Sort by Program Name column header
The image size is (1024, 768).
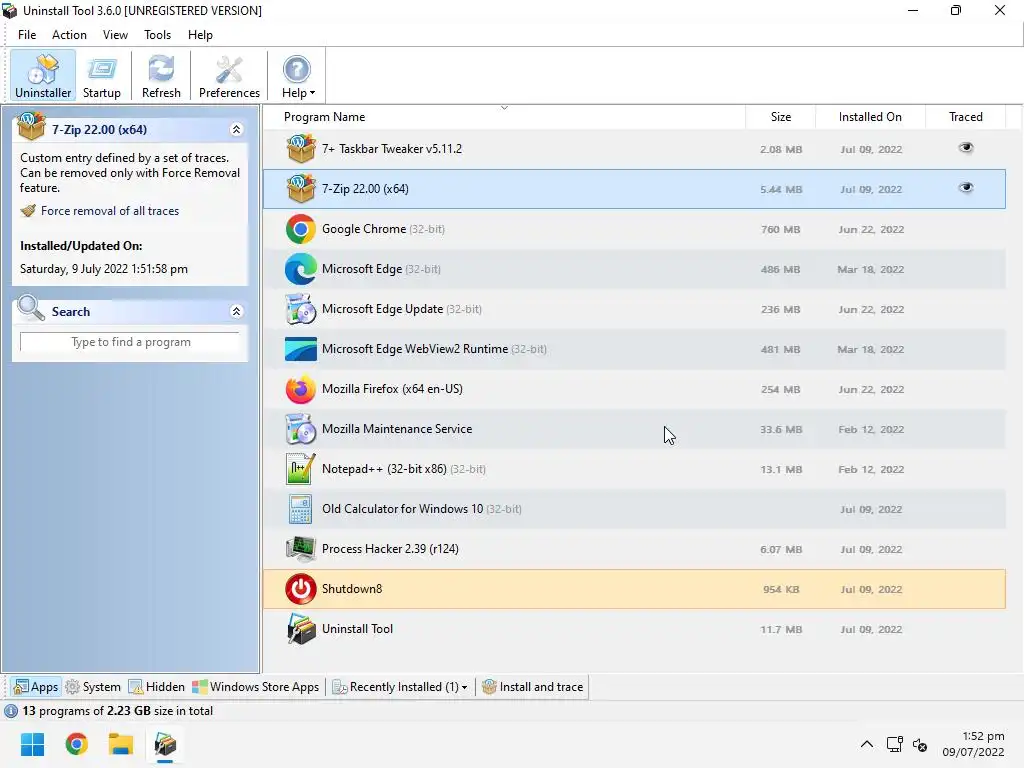[504, 117]
